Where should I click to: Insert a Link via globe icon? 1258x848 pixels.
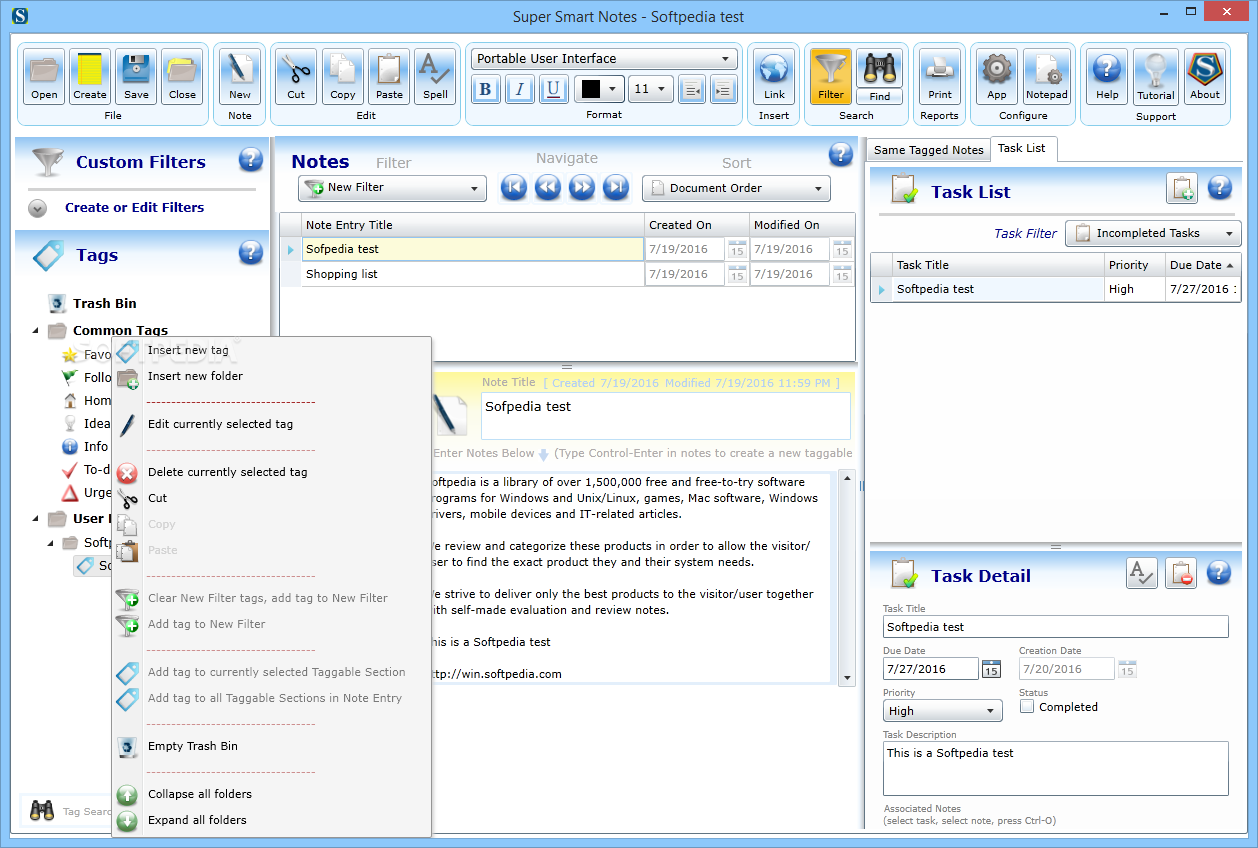click(774, 76)
